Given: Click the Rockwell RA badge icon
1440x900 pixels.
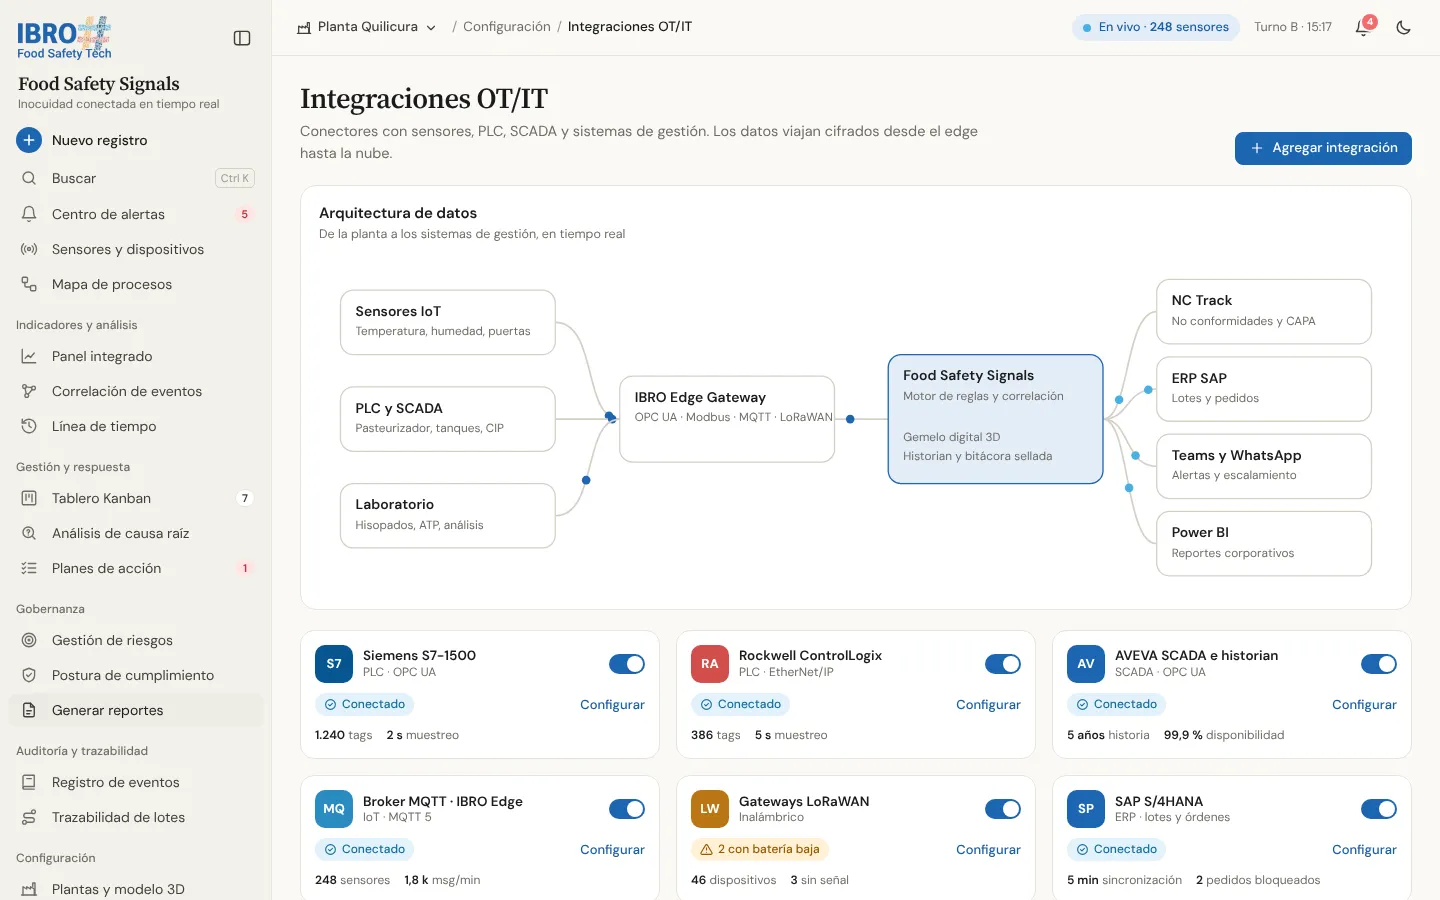Looking at the screenshot, I should (710, 664).
